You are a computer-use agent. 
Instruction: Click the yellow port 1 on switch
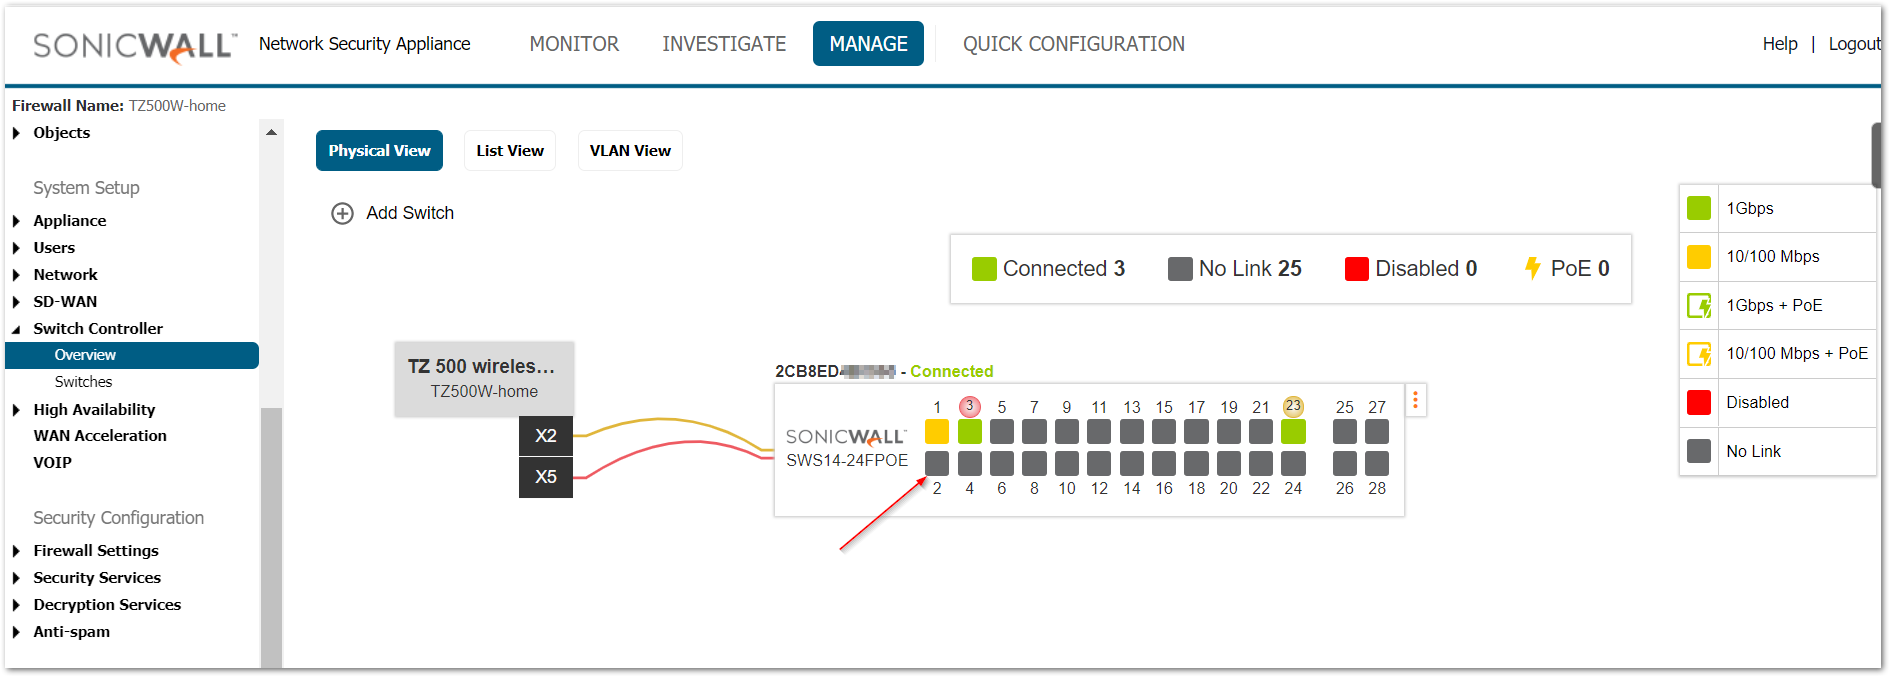pyautogui.click(x=937, y=431)
